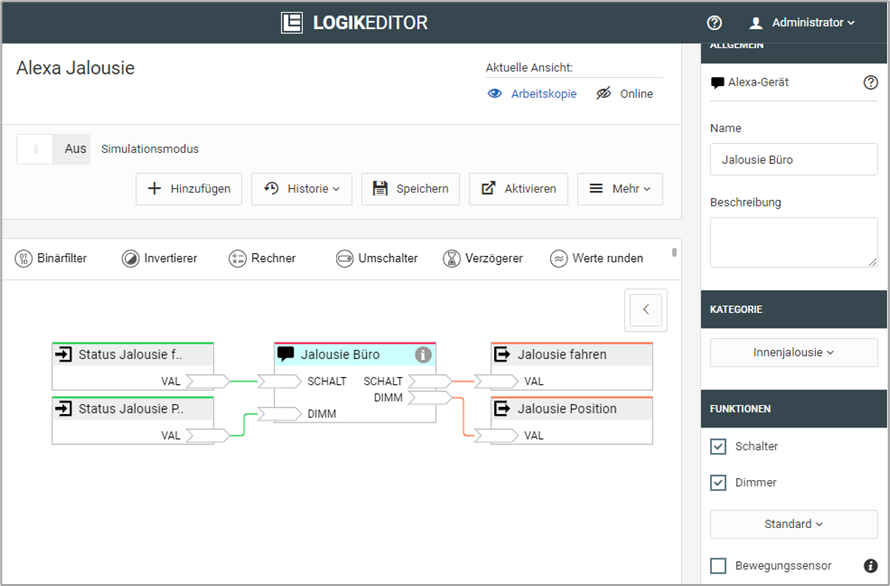Open the Mehr menu

619,189
